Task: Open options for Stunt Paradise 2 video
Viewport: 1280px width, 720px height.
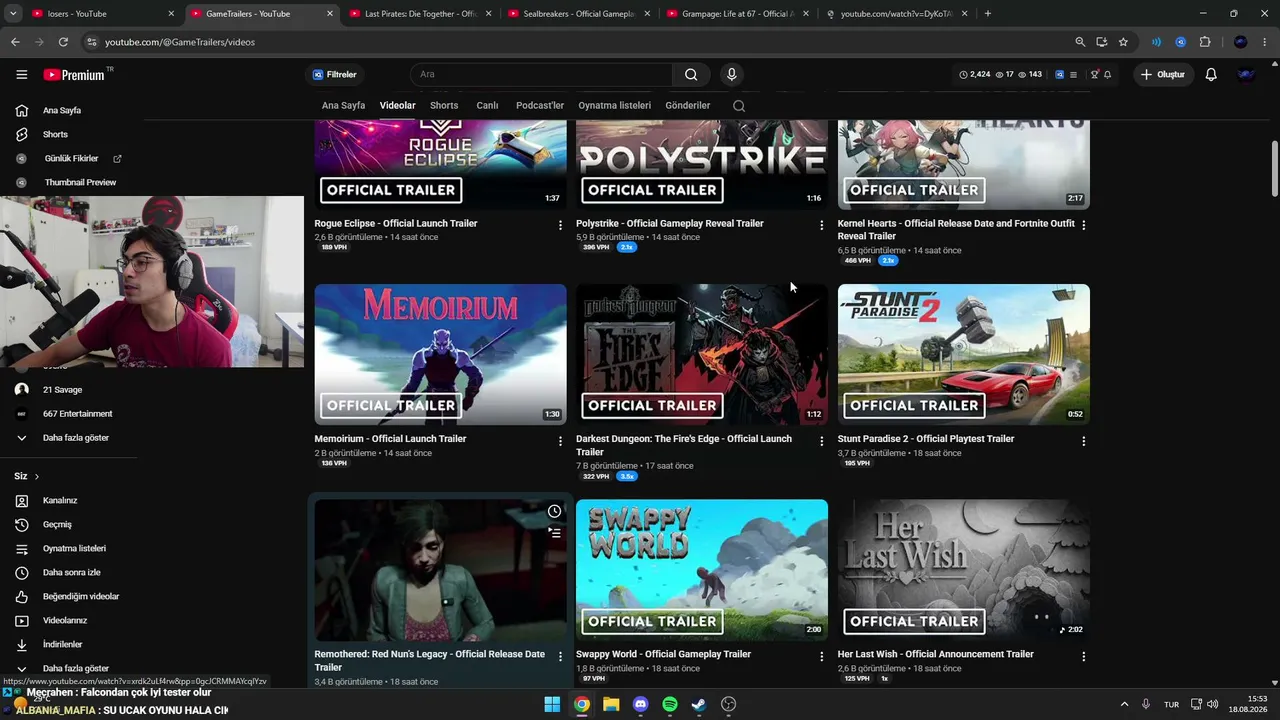Action: (1084, 441)
